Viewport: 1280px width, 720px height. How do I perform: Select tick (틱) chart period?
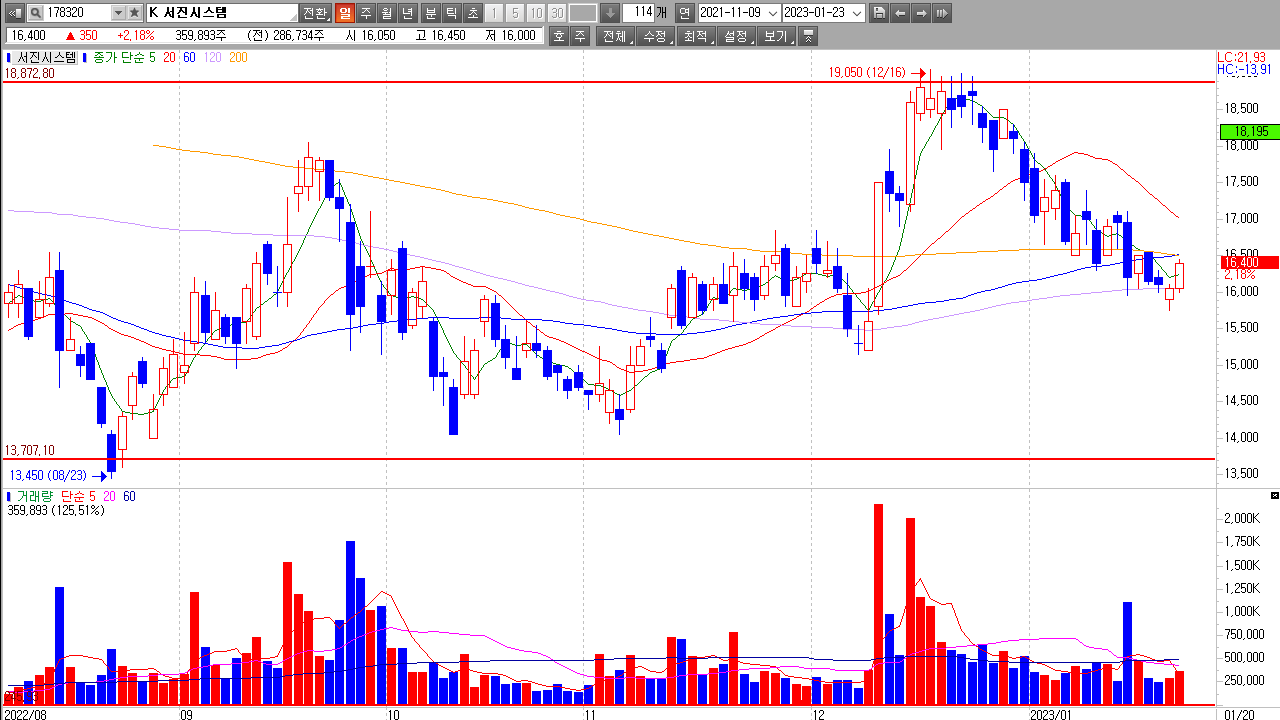pos(450,13)
